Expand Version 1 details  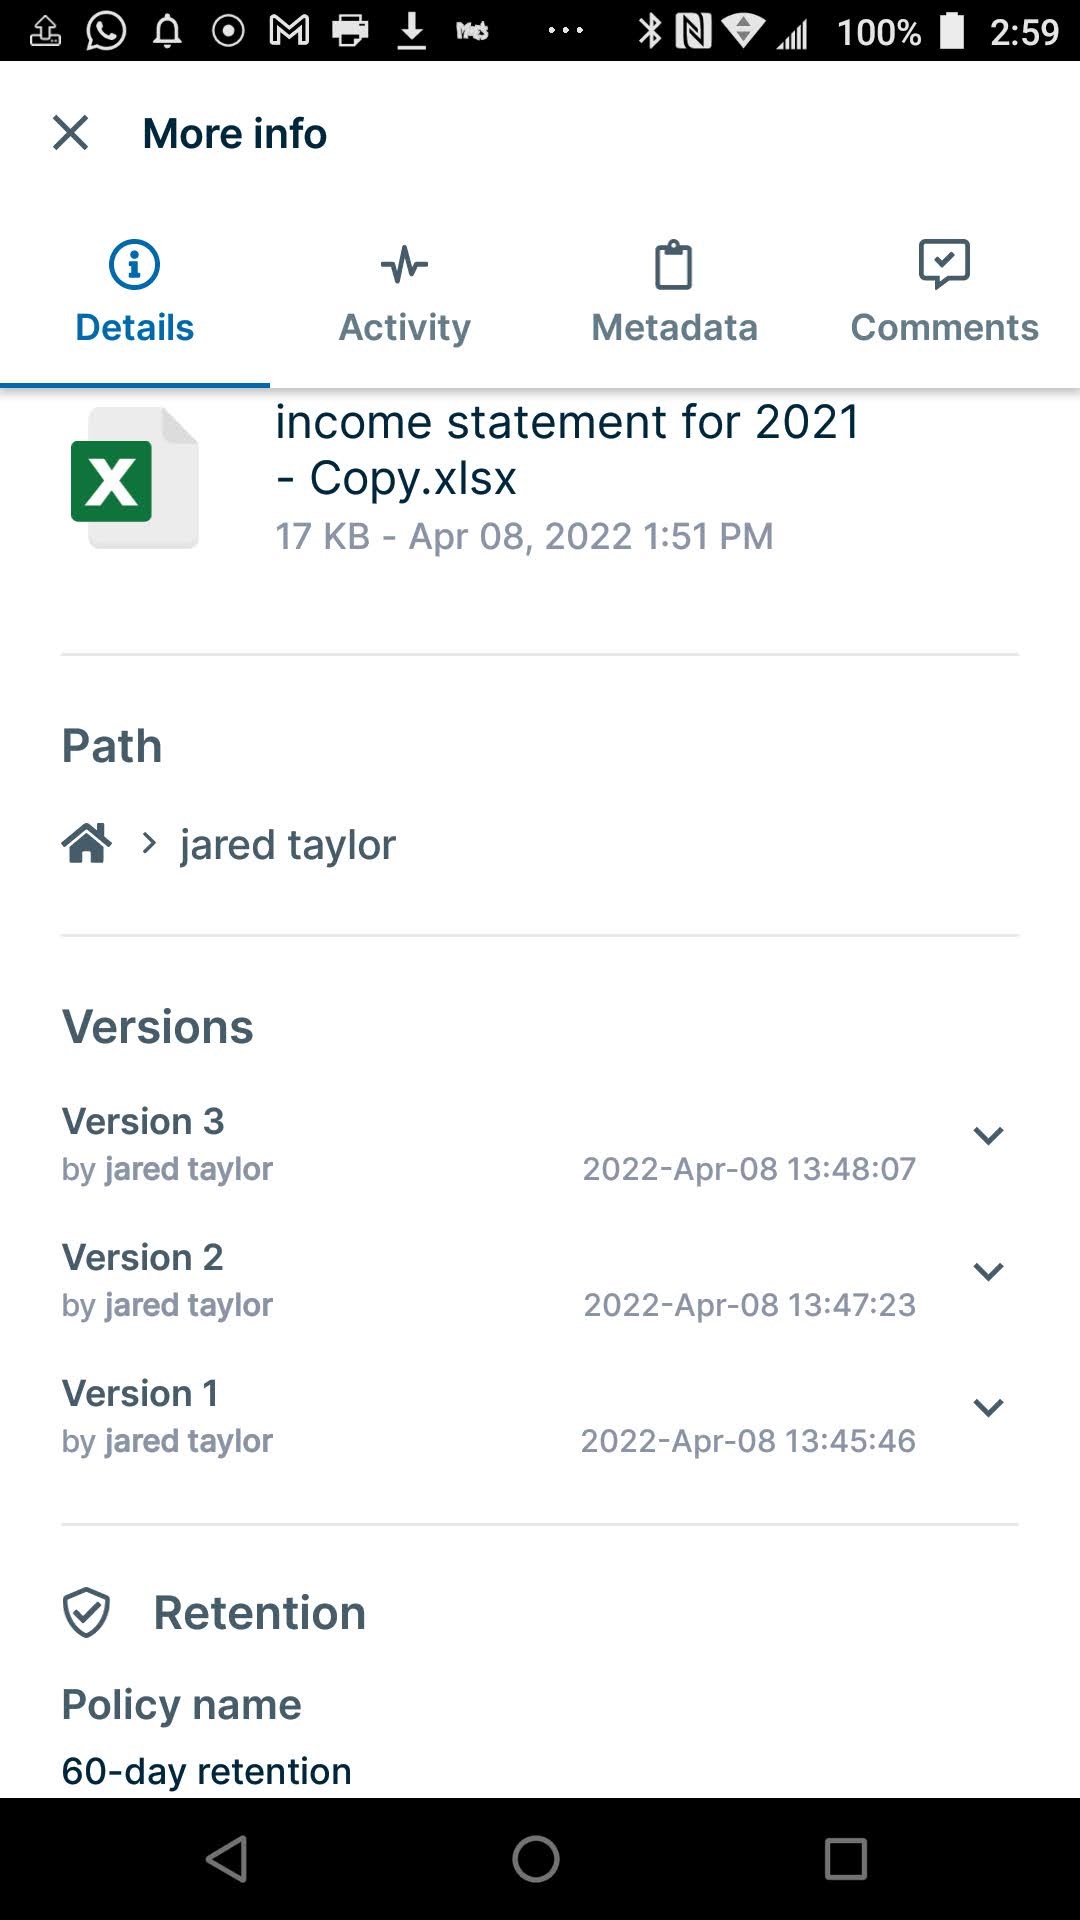click(x=989, y=1407)
